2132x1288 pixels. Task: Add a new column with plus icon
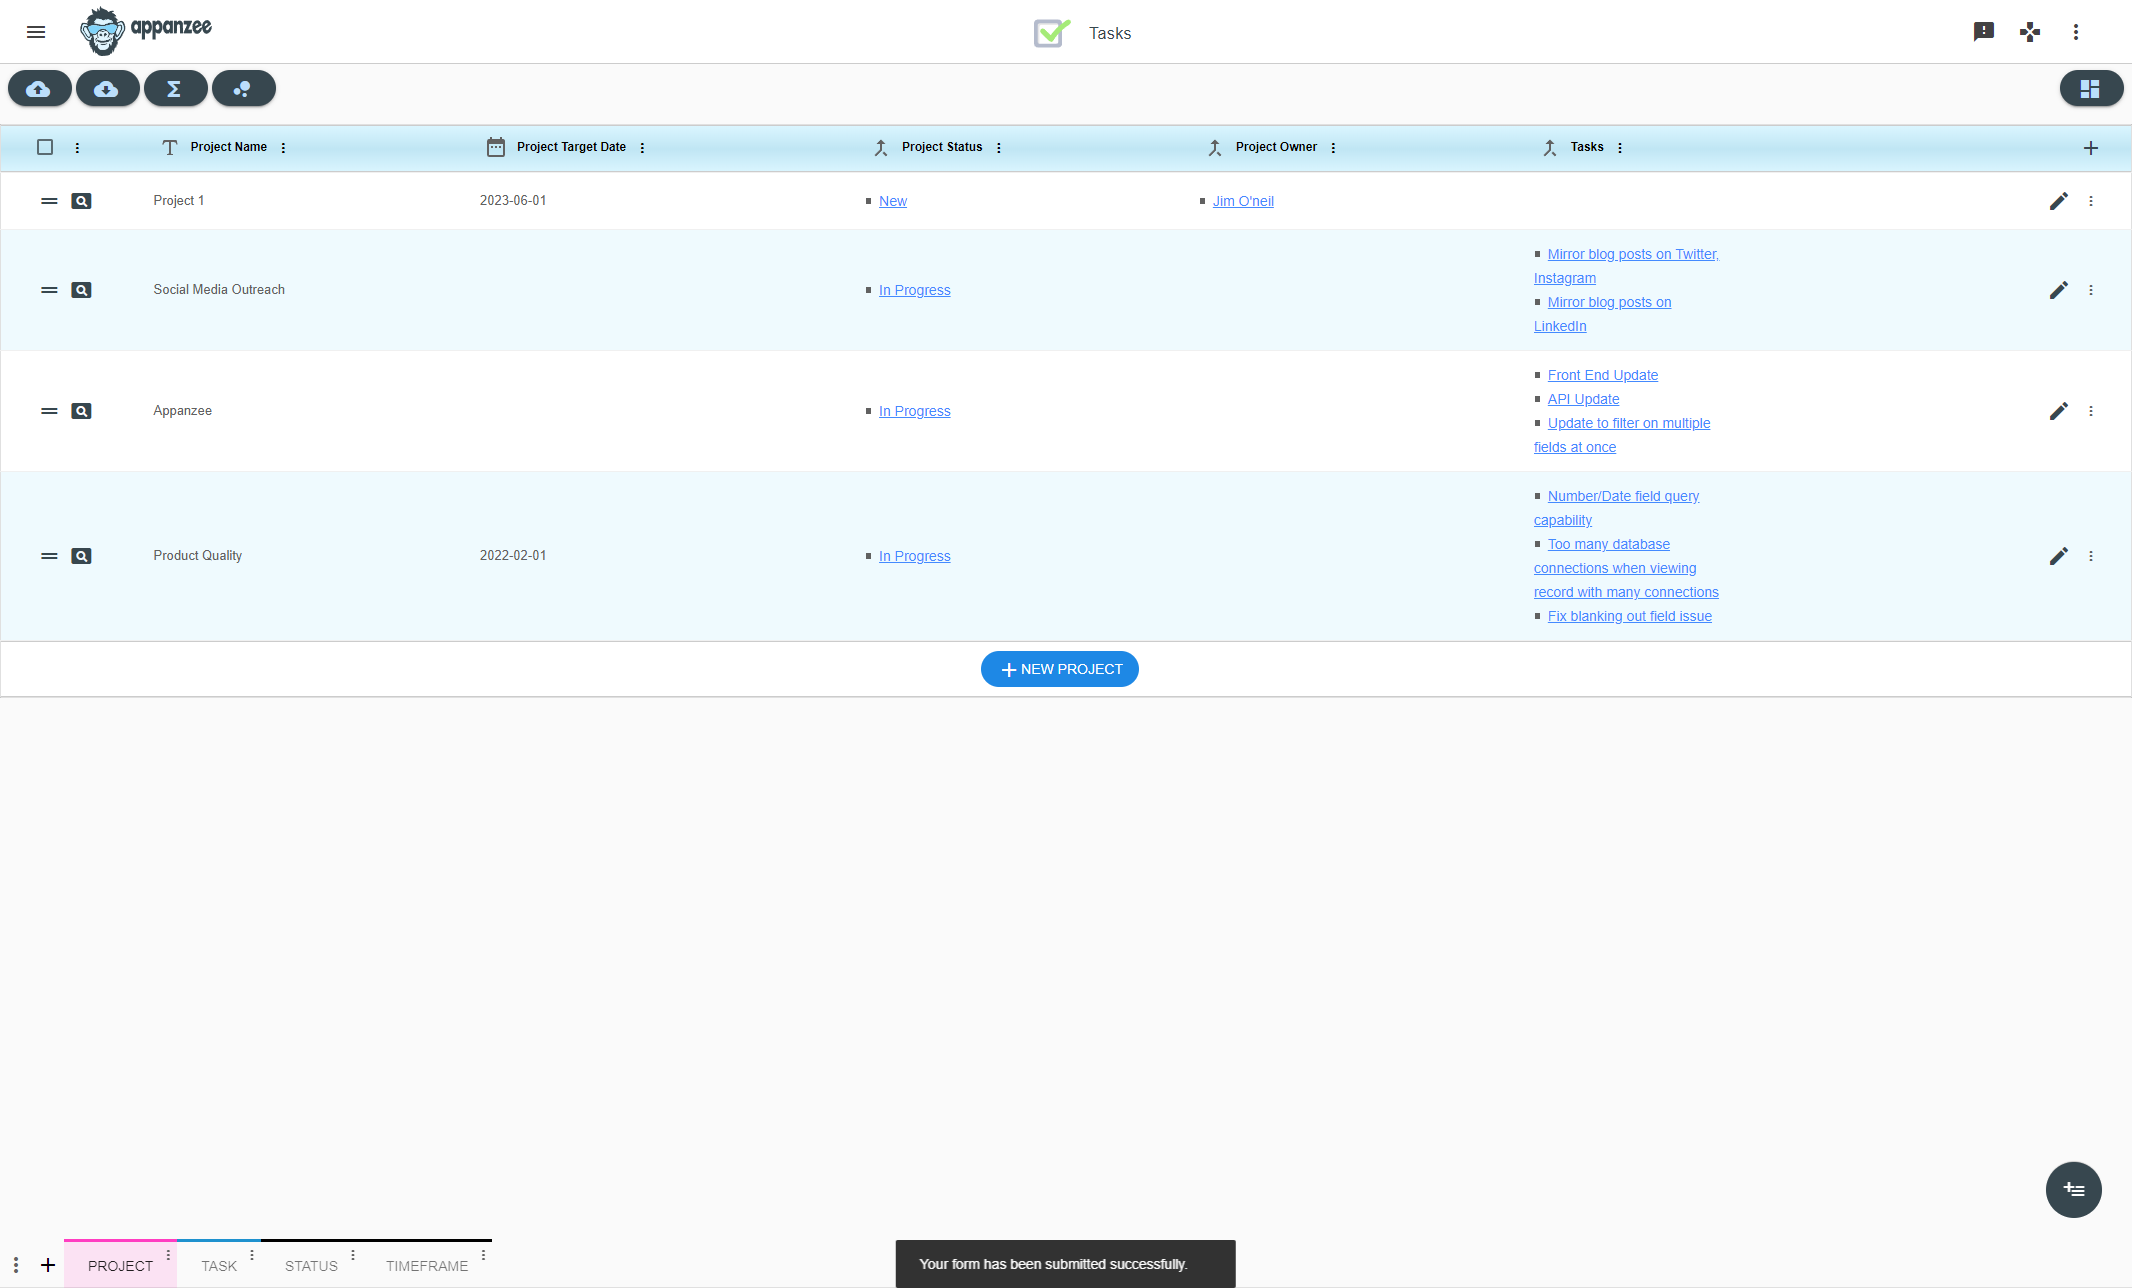(x=2091, y=148)
